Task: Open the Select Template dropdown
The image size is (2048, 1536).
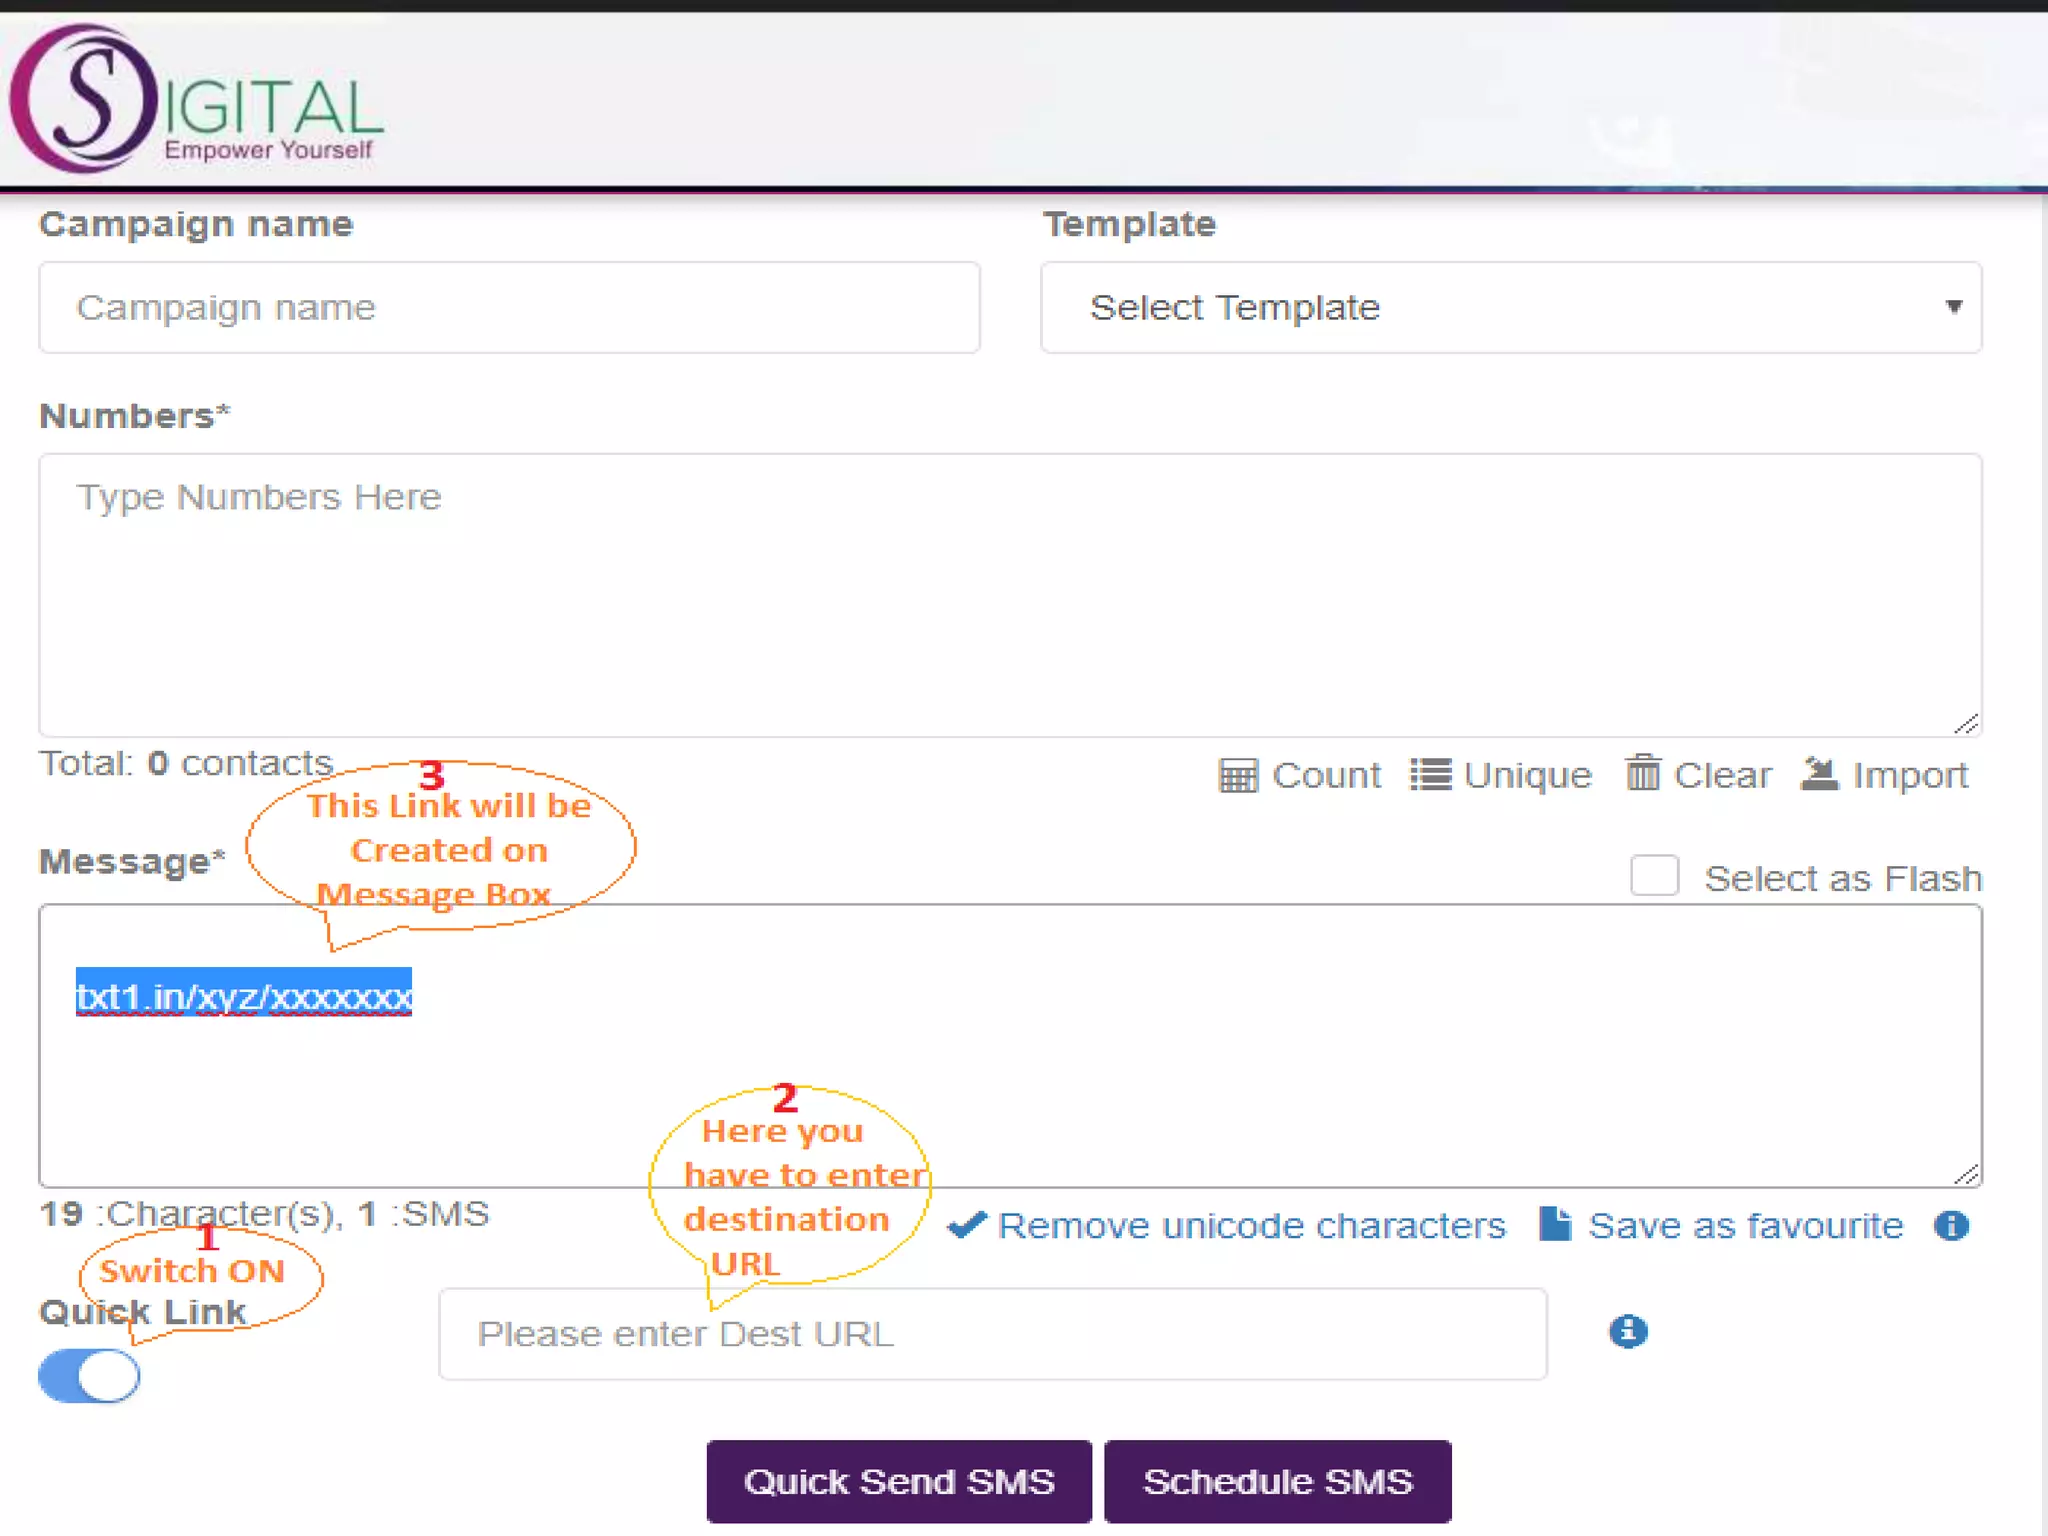Action: click(1510, 307)
